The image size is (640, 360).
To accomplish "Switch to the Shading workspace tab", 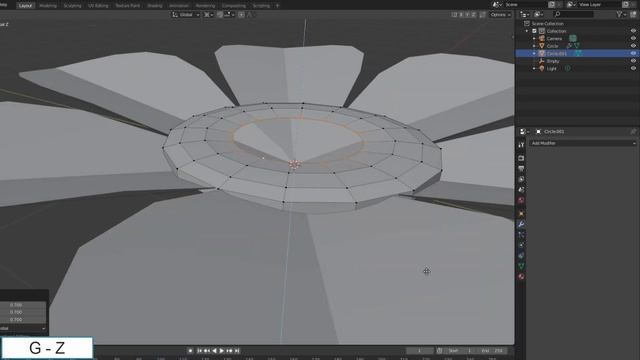I will click(154, 6).
